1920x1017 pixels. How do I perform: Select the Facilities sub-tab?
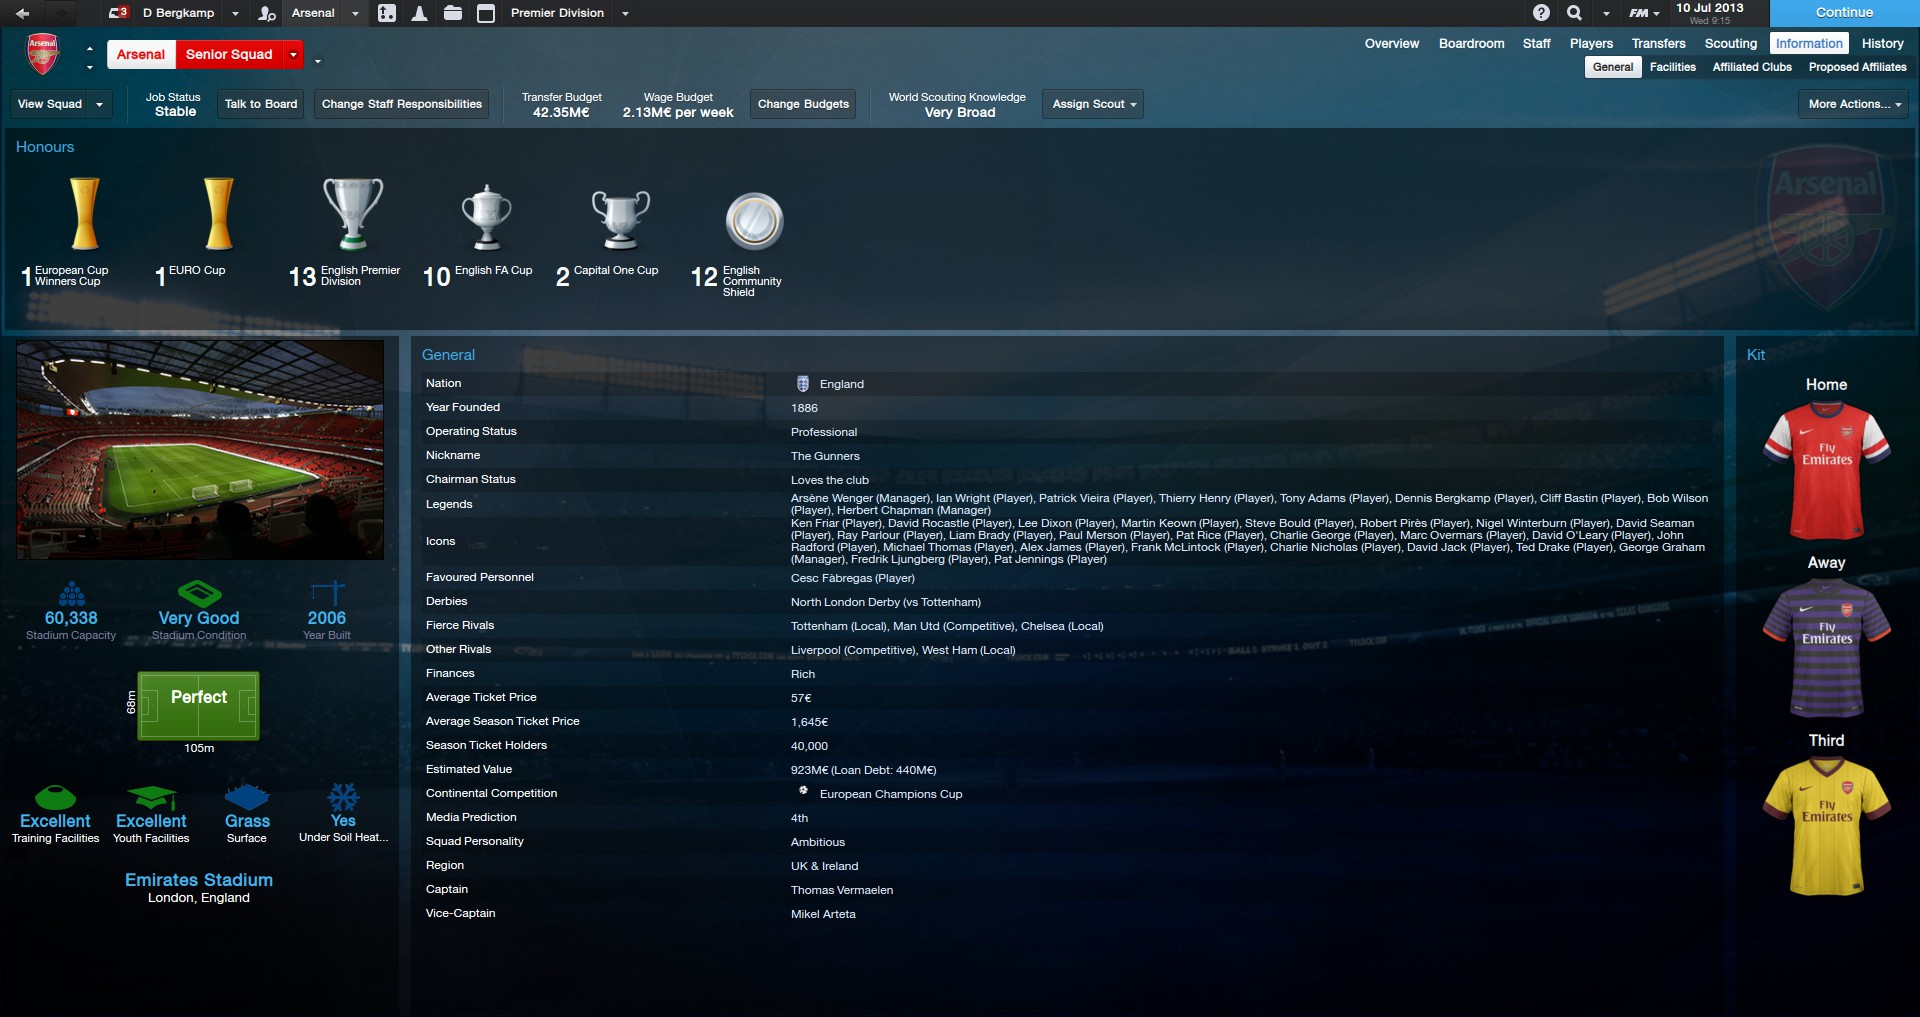click(1672, 67)
